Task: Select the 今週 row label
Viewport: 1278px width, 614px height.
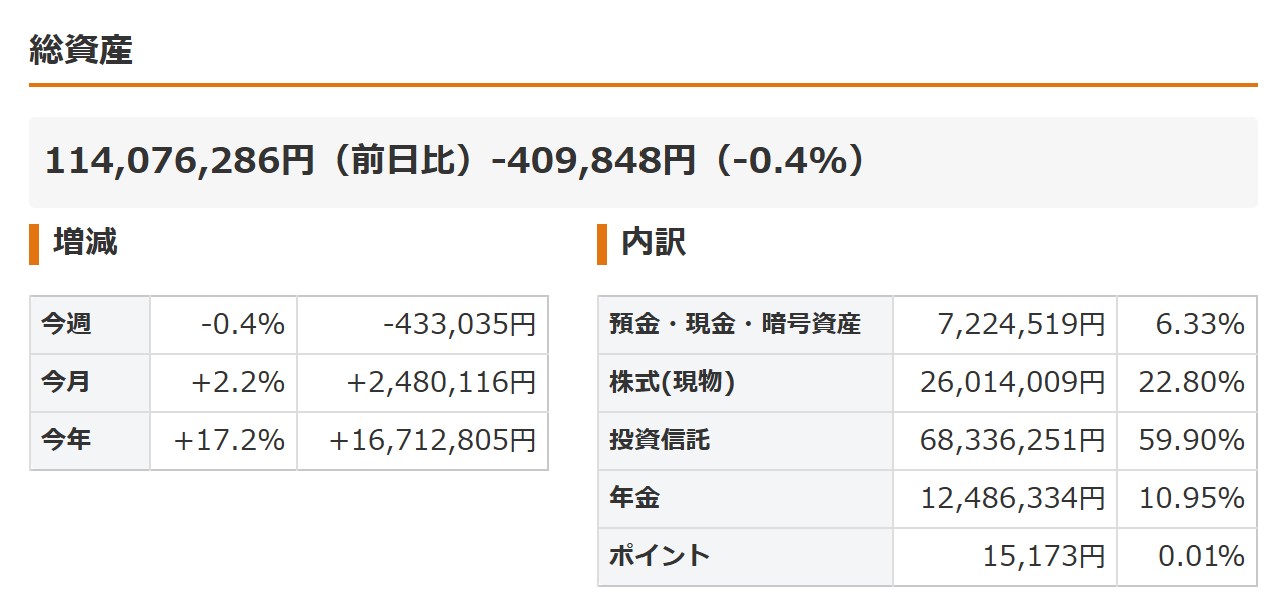Action: tap(66, 324)
